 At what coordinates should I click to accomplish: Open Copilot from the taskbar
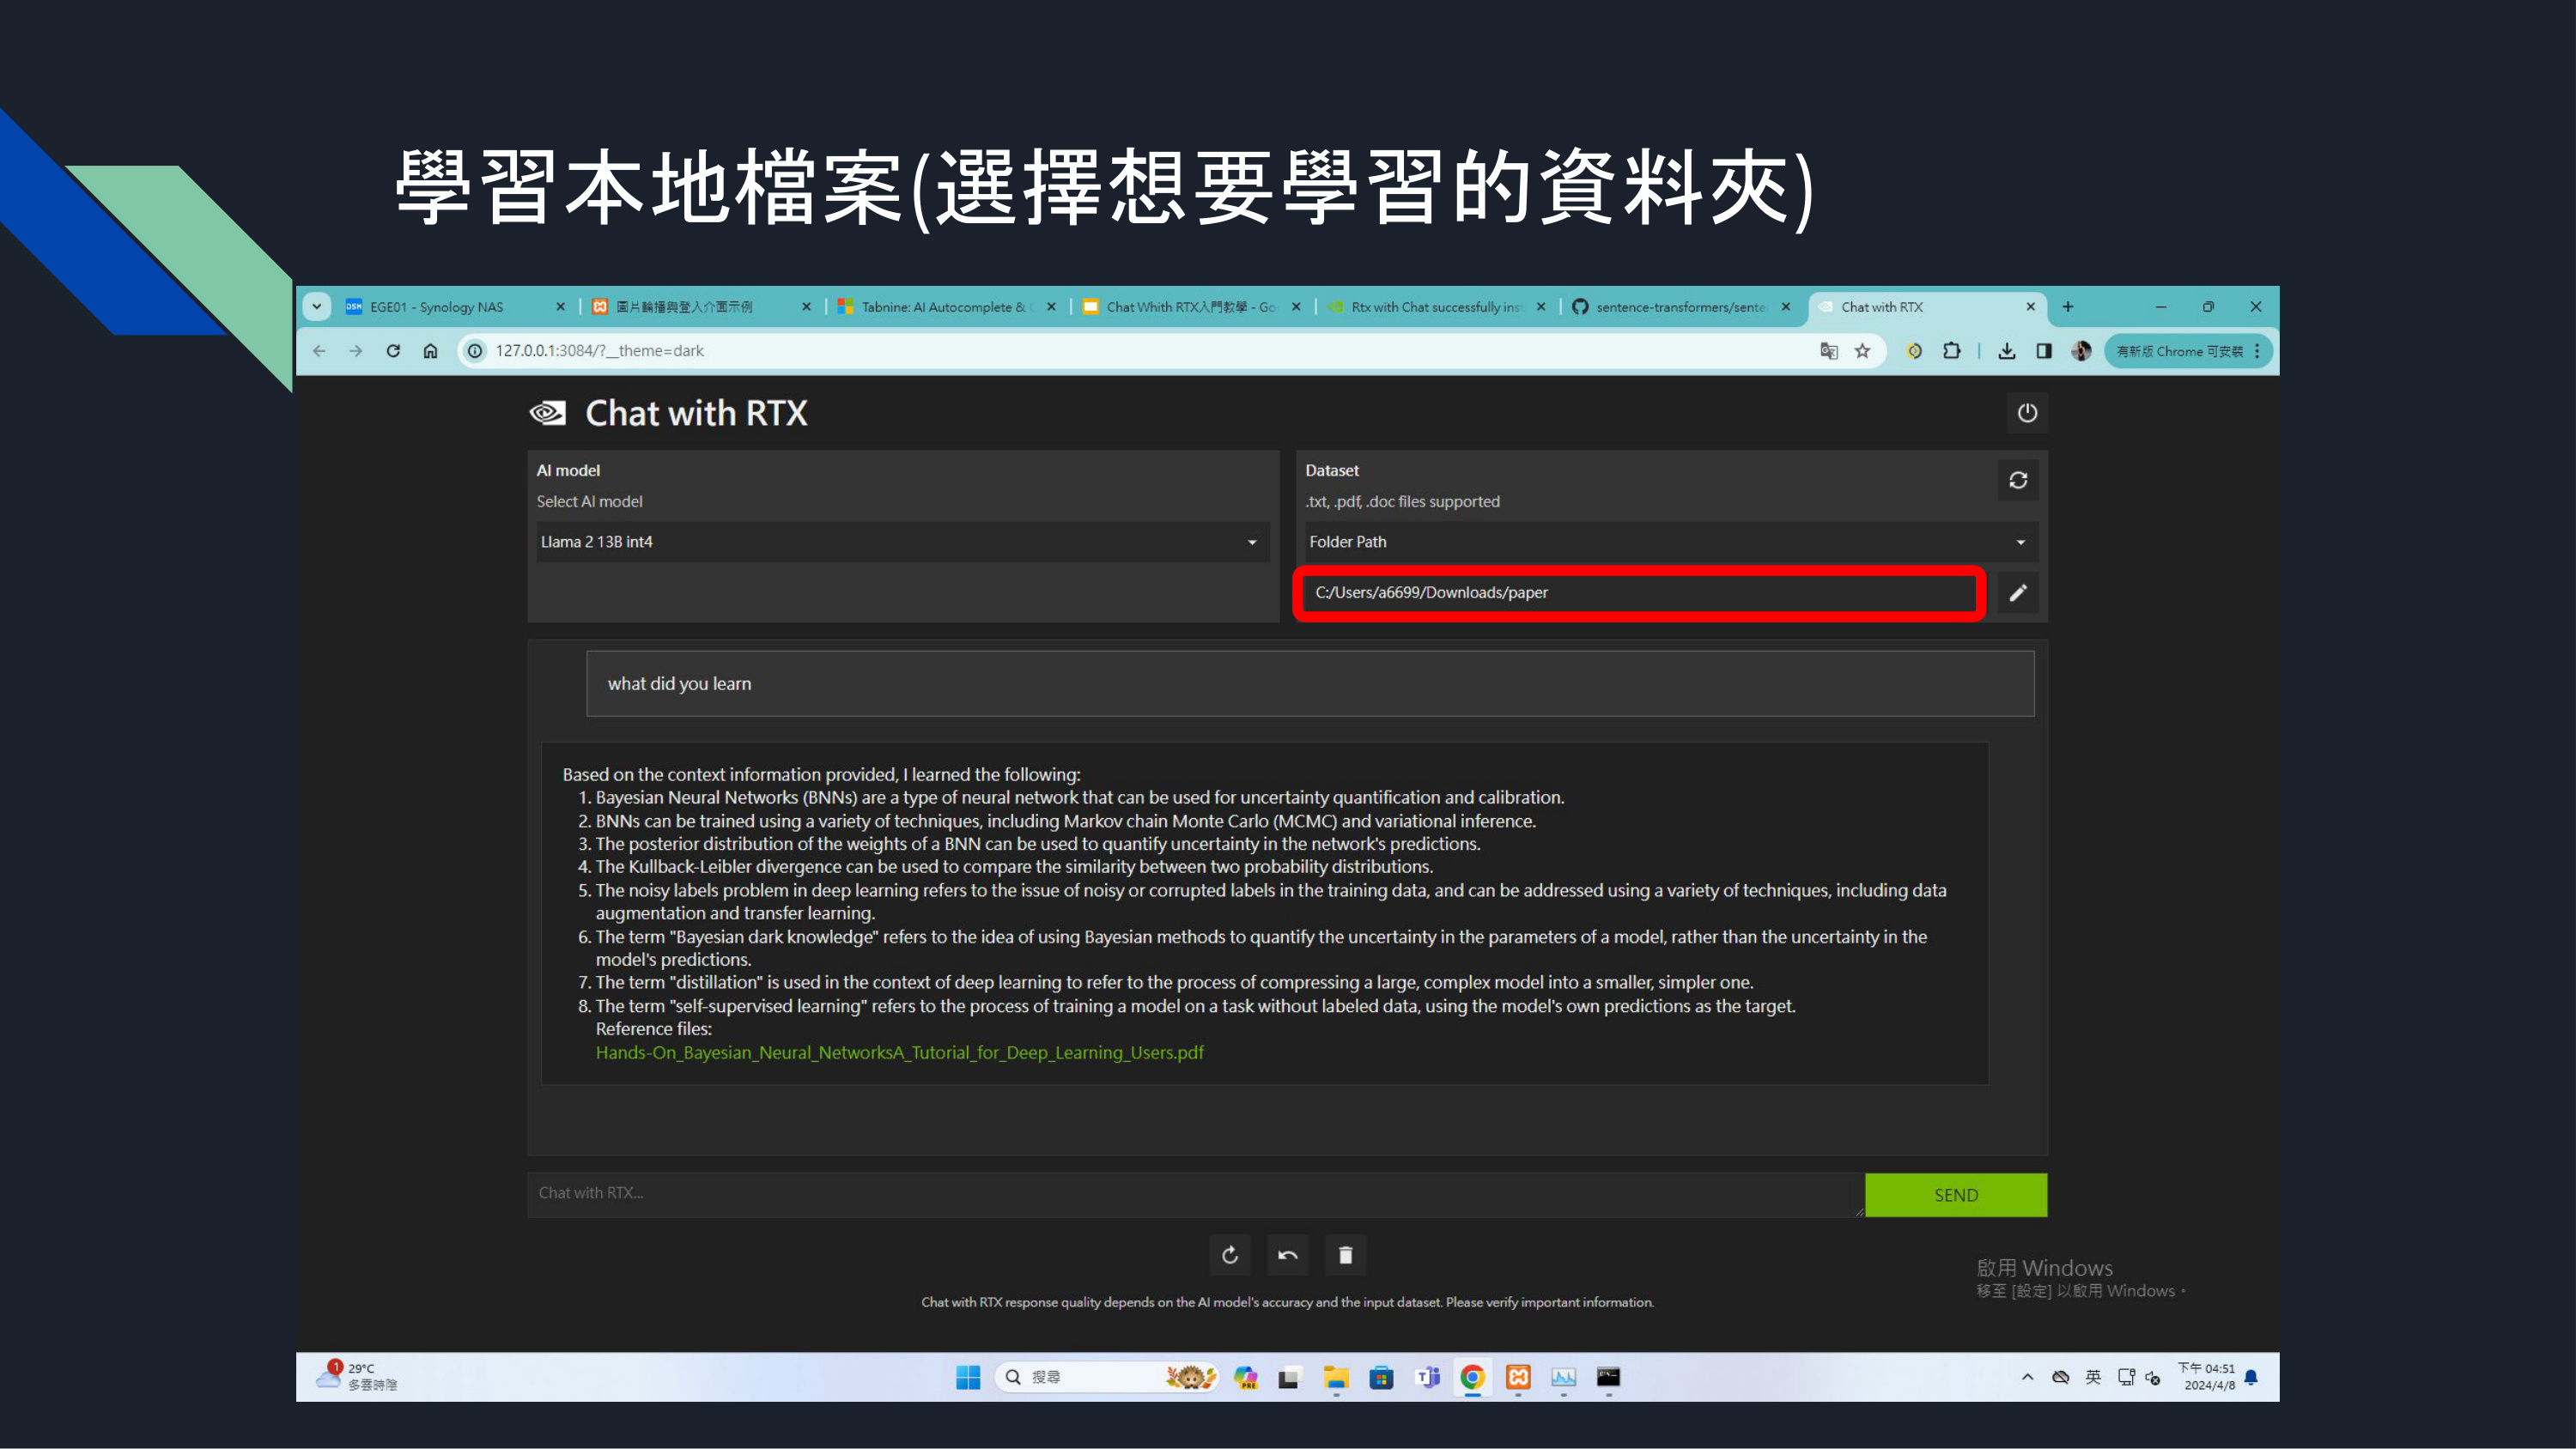coord(1246,1378)
